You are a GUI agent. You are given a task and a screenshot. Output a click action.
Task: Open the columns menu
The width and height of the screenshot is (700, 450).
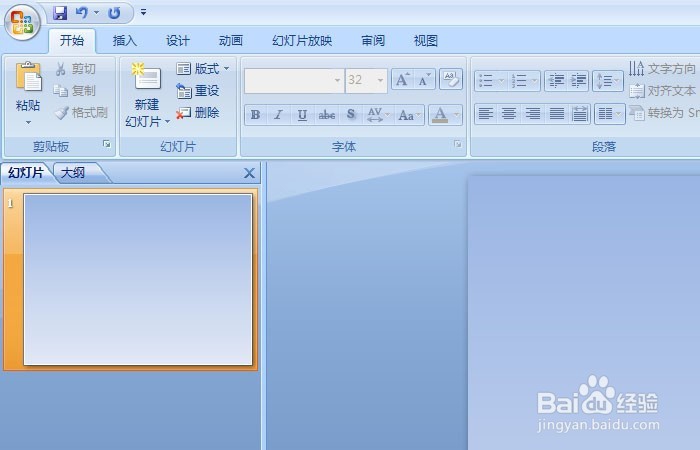pos(610,113)
